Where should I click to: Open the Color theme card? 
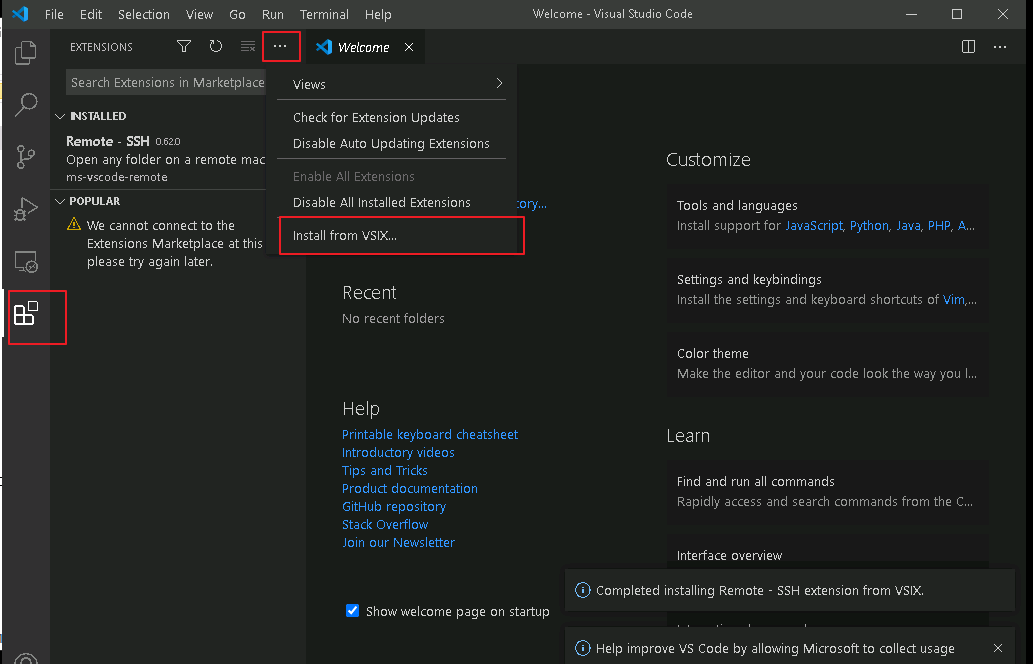click(827, 363)
